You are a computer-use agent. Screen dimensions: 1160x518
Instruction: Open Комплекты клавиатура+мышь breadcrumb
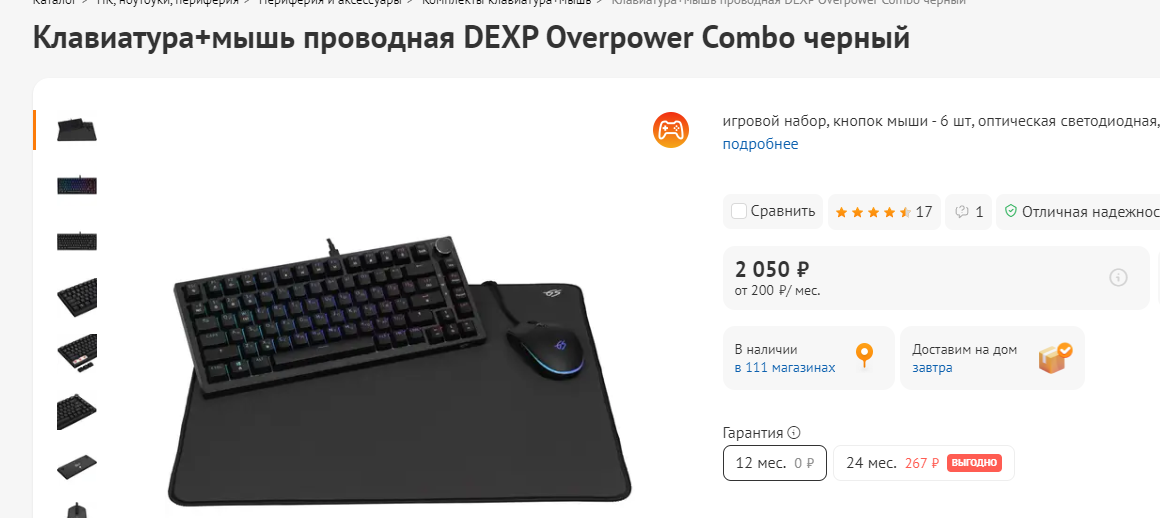point(506,2)
